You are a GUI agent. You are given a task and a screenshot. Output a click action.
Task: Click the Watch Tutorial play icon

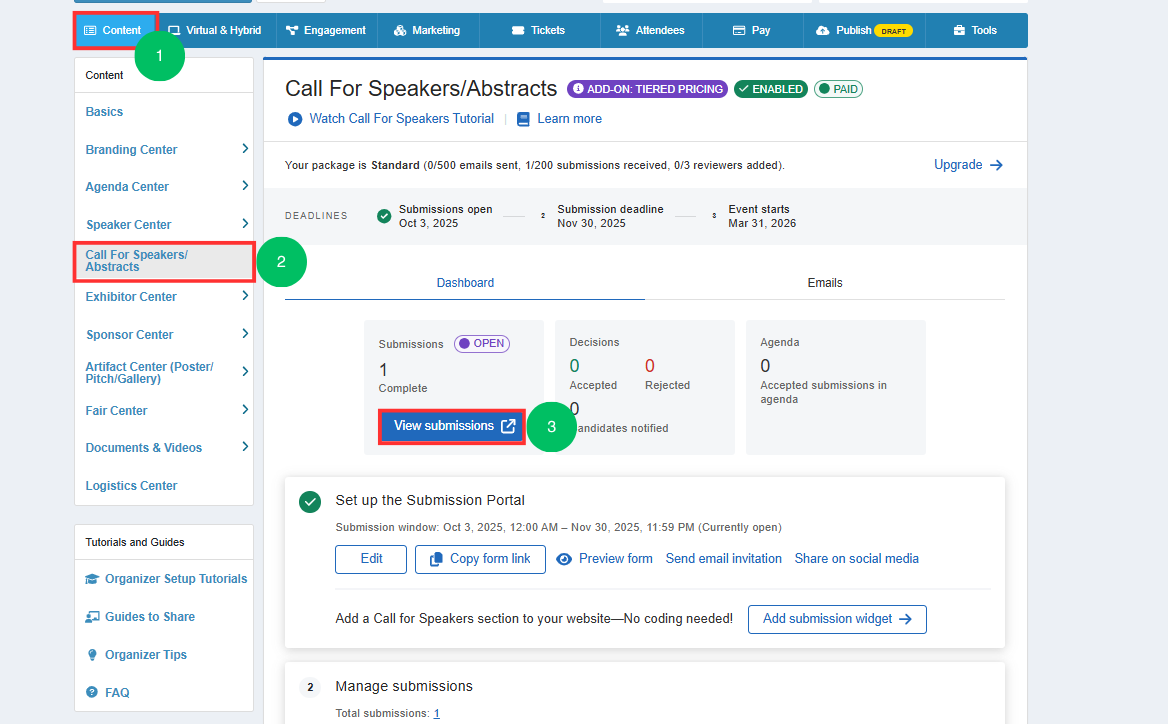[x=295, y=119]
